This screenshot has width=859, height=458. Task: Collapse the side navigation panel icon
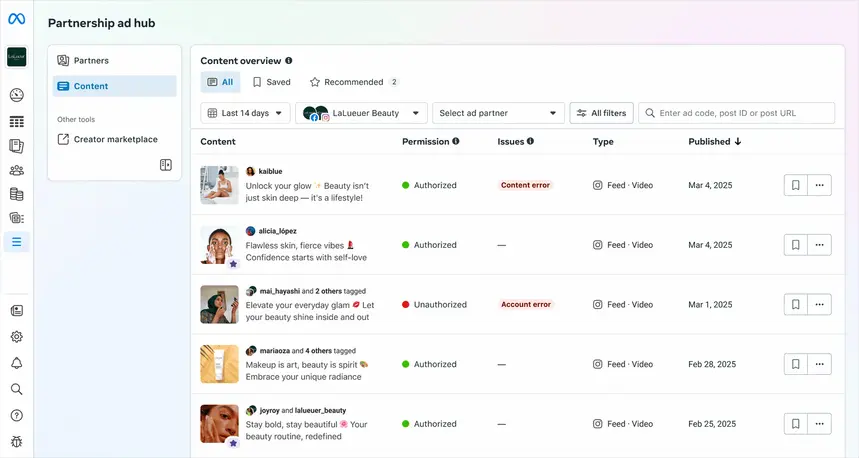tap(166, 165)
